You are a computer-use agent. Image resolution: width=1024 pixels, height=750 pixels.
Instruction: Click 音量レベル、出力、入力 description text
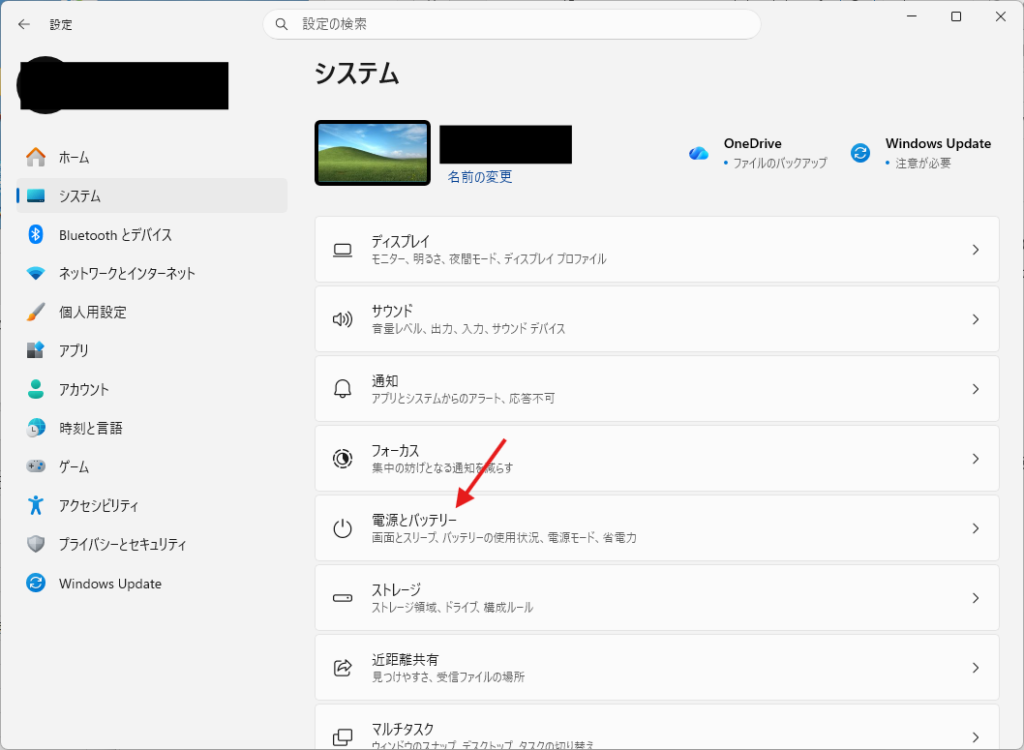(469, 329)
